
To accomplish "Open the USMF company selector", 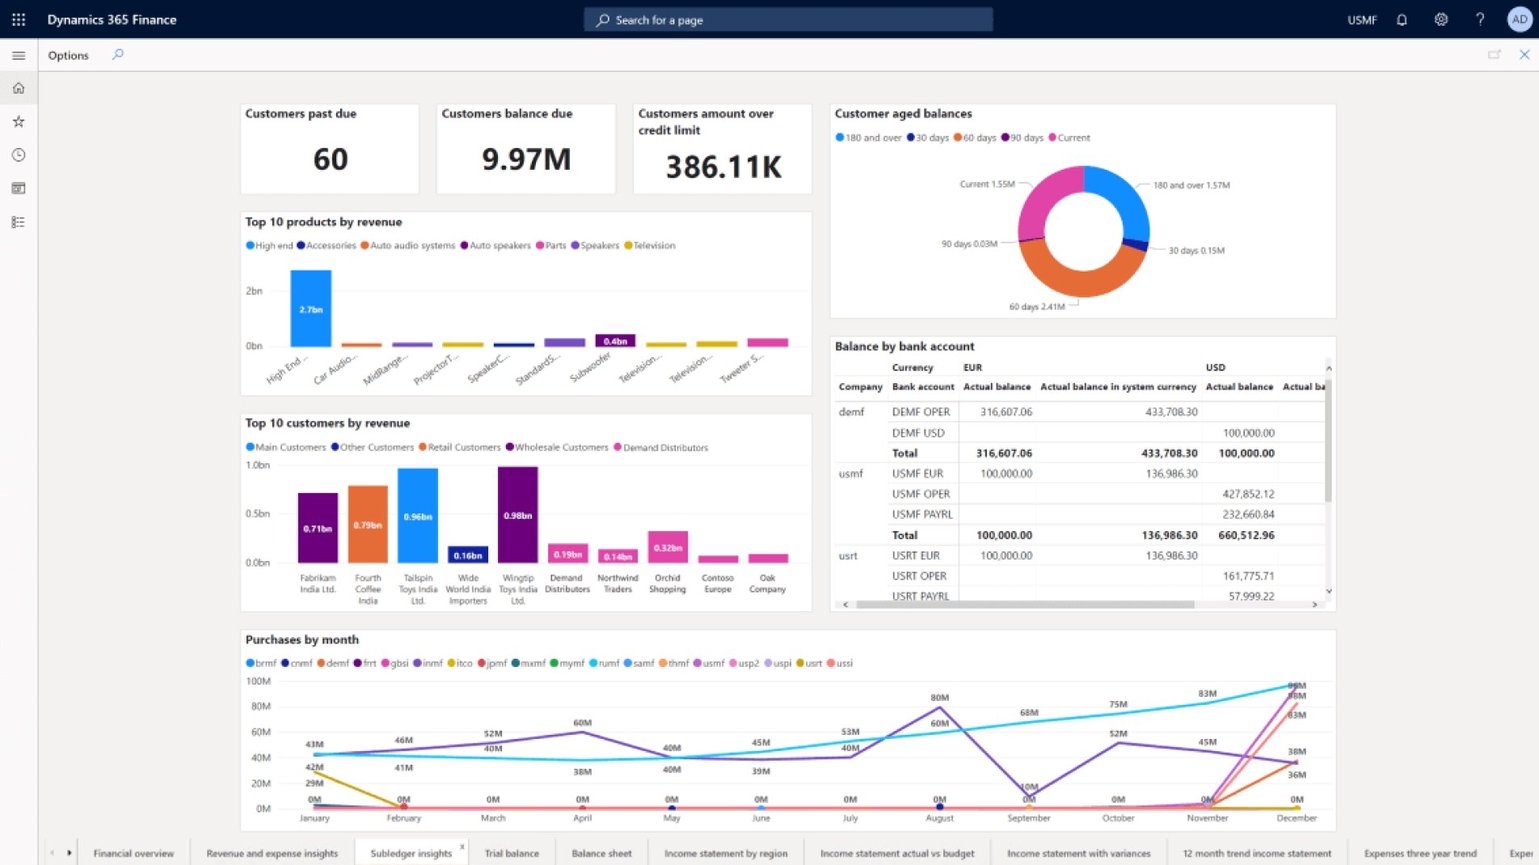I will pyautogui.click(x=1361, y=19).
